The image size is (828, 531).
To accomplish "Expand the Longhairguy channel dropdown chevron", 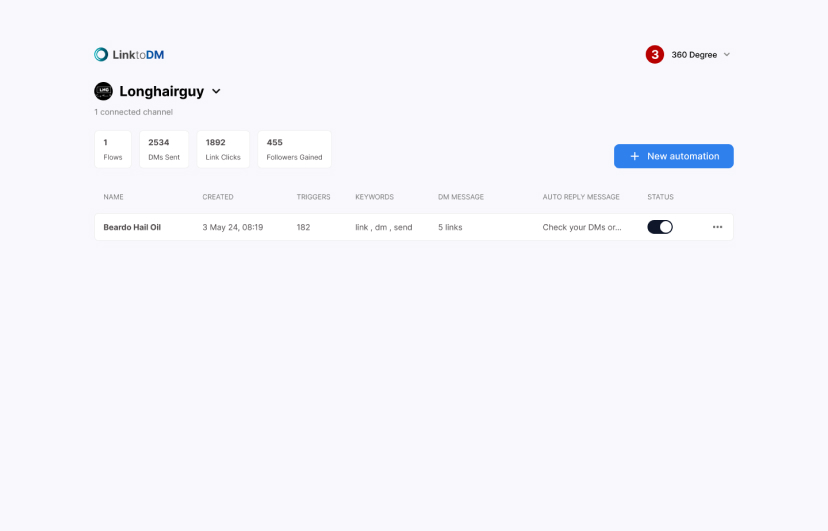I will [216, 92].
